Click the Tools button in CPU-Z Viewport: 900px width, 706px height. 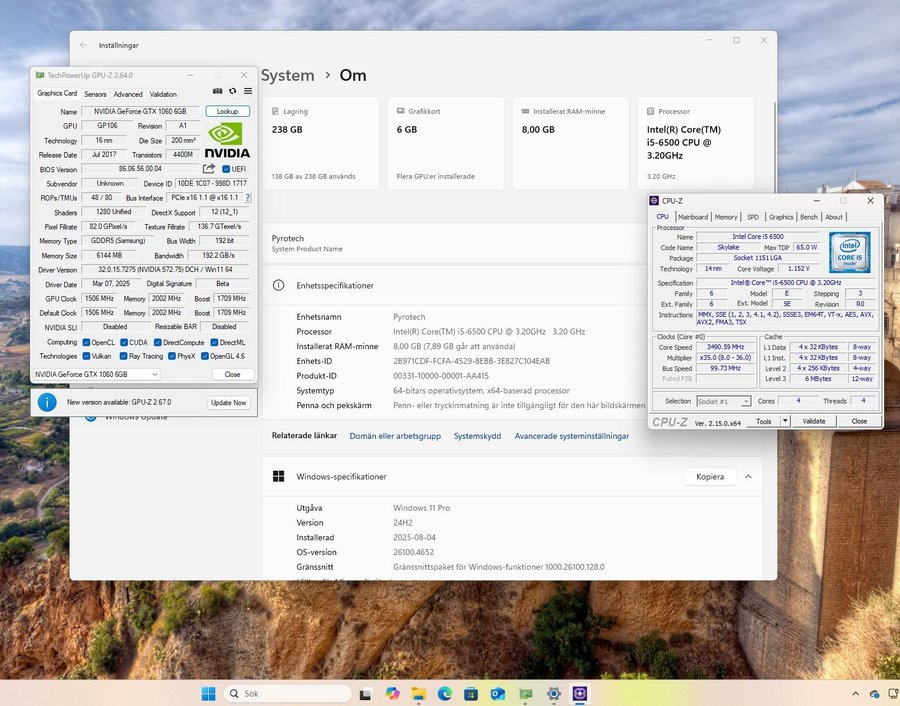tap(763, 421)
